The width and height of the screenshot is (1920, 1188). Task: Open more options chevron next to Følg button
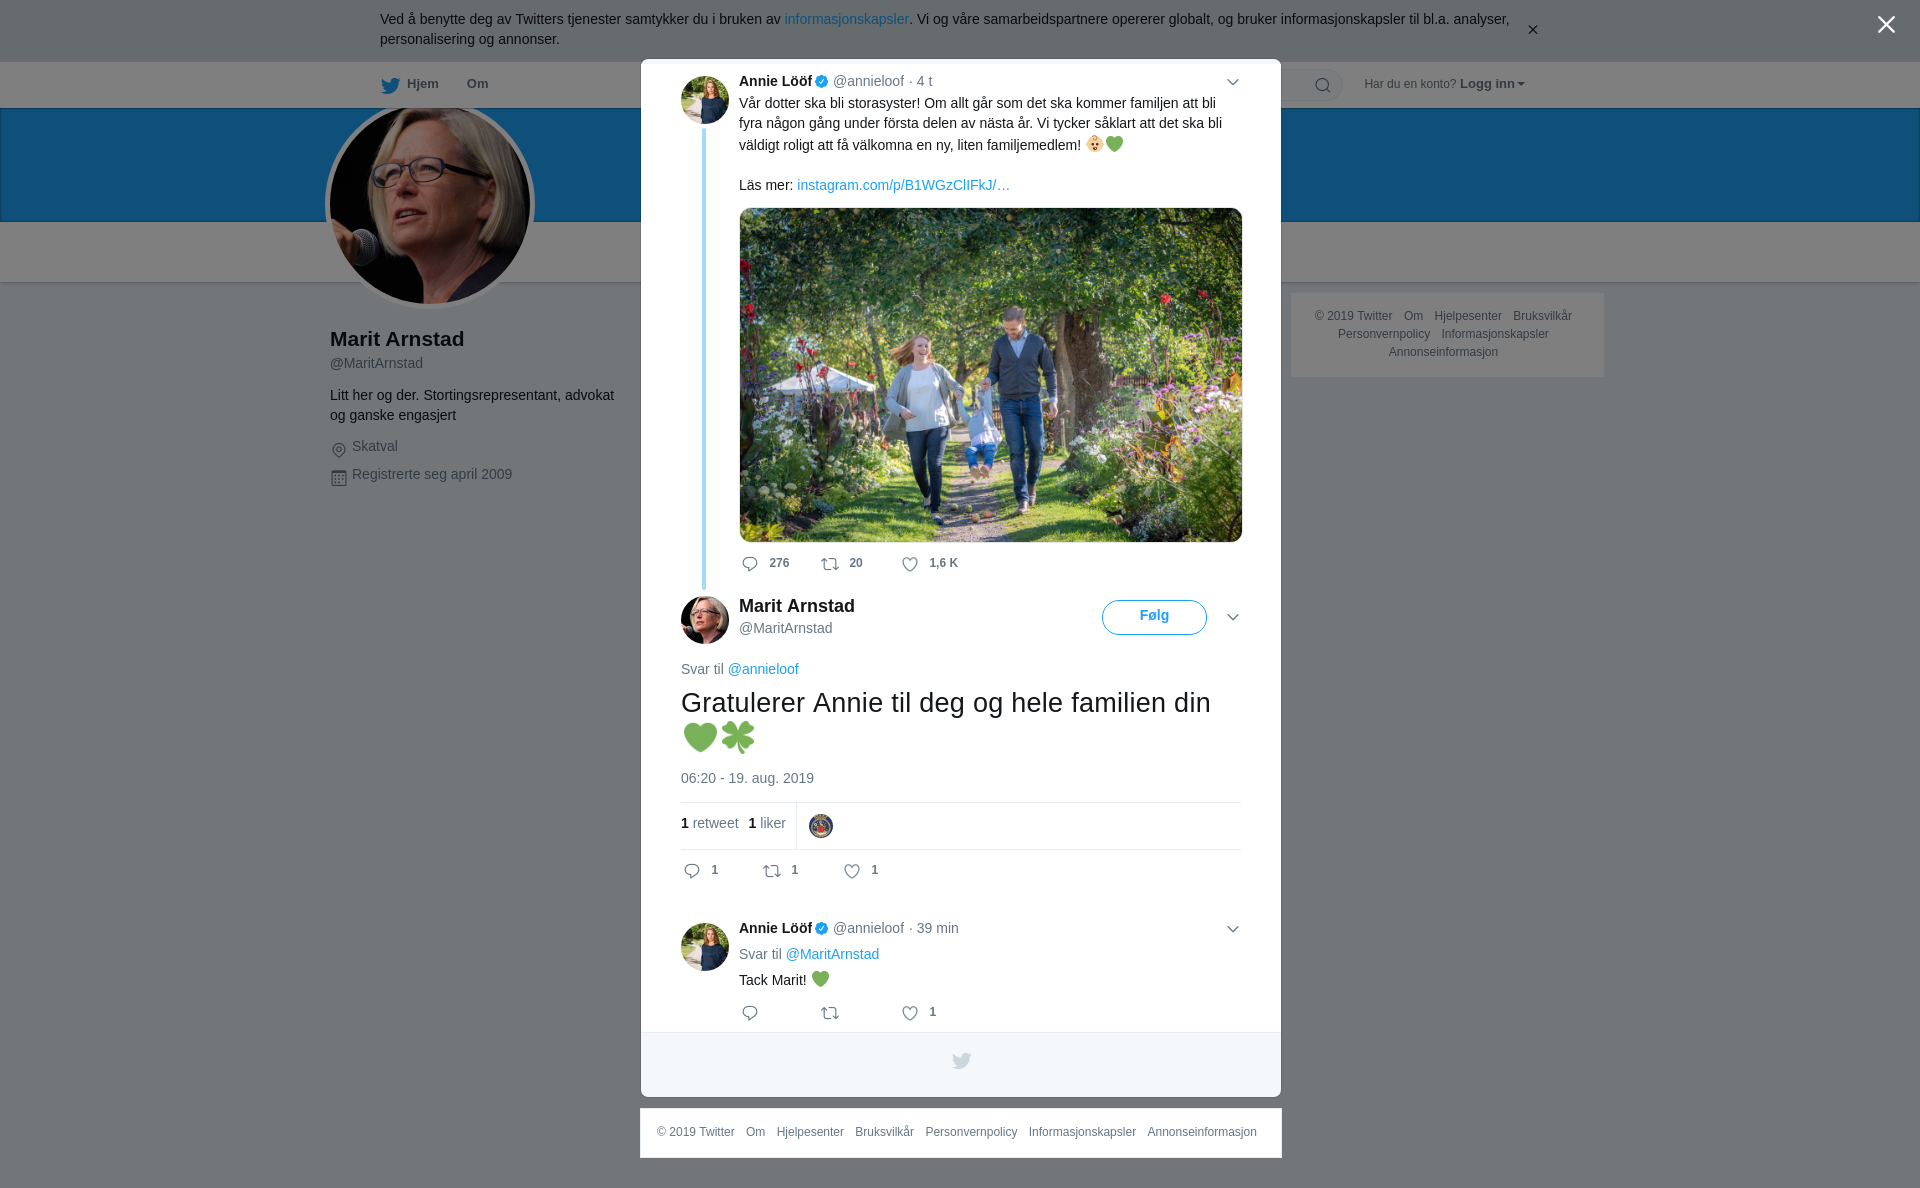coord(1233,617)
